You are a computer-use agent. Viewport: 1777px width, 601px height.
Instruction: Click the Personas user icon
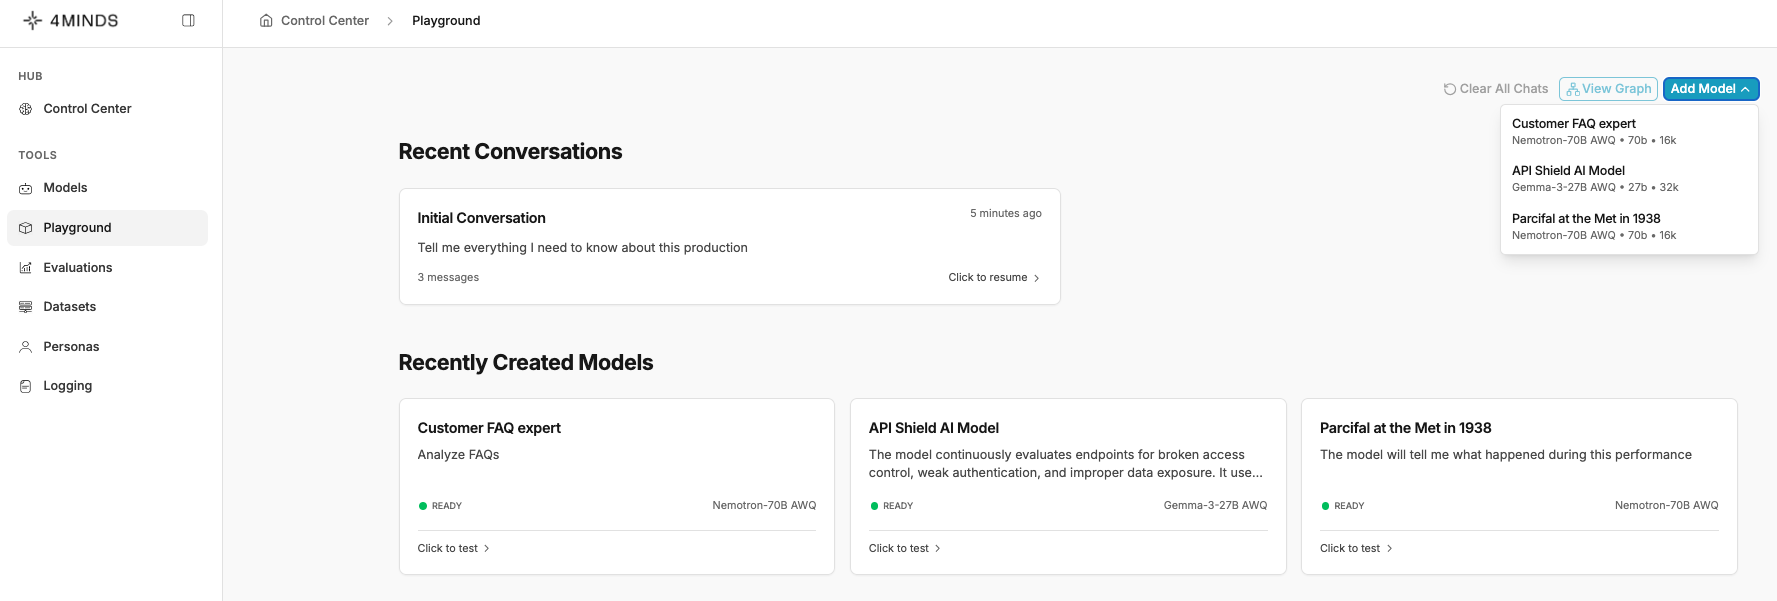point(26,347)
